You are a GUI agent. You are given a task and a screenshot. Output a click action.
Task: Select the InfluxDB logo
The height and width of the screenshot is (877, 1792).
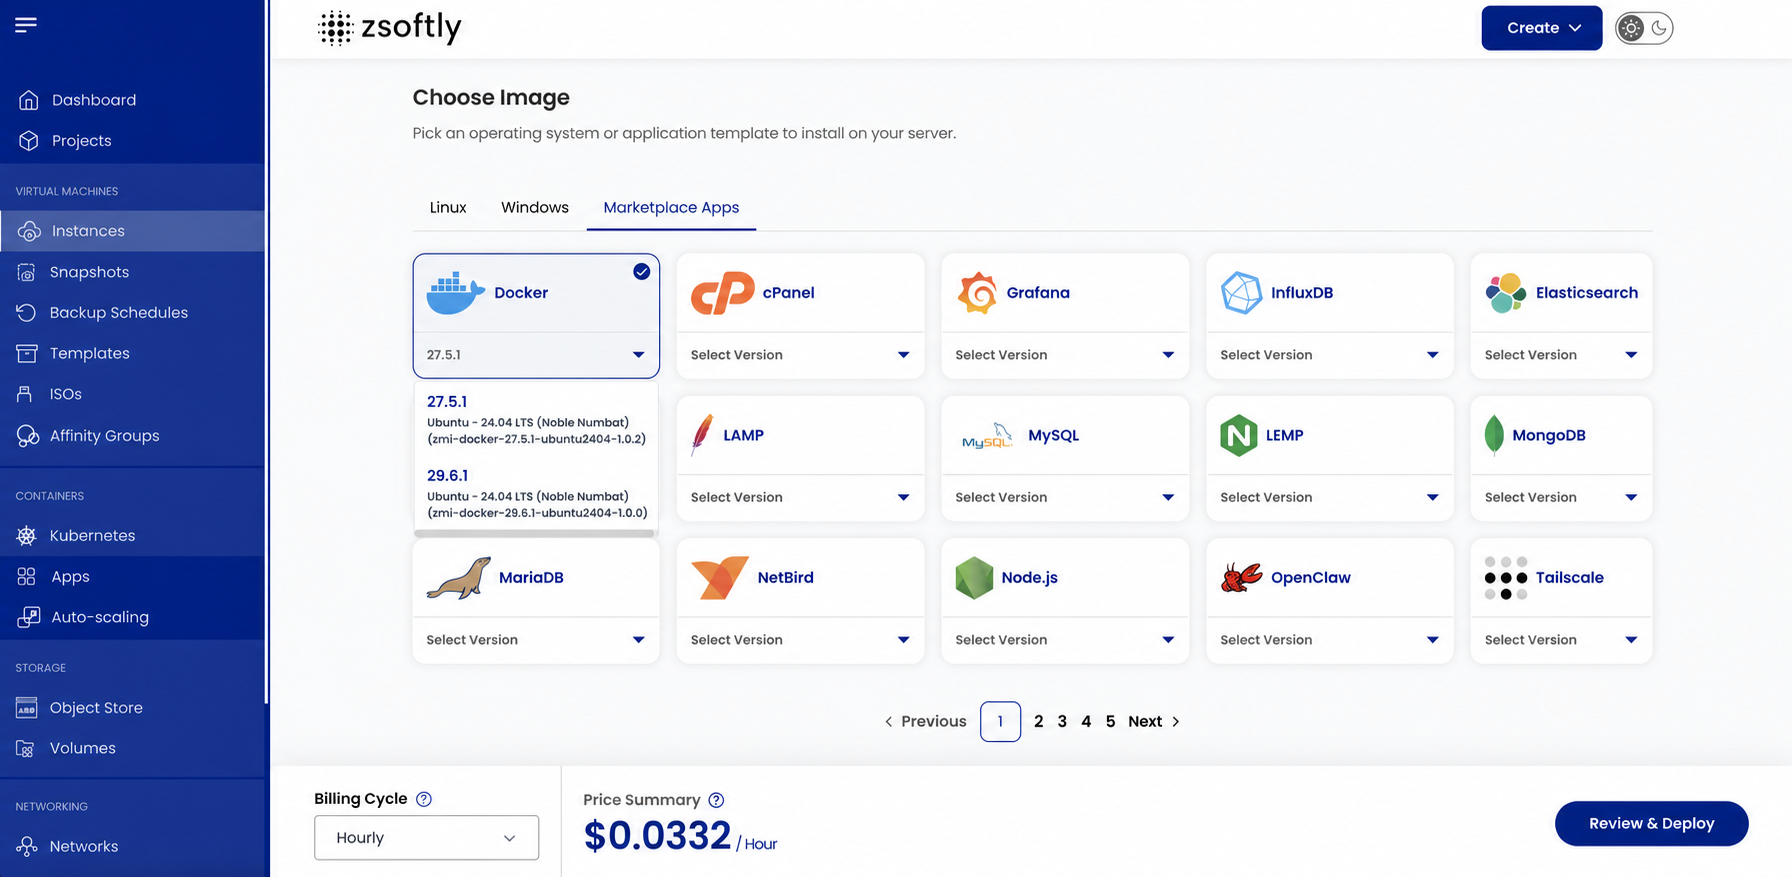point(1241,293)
